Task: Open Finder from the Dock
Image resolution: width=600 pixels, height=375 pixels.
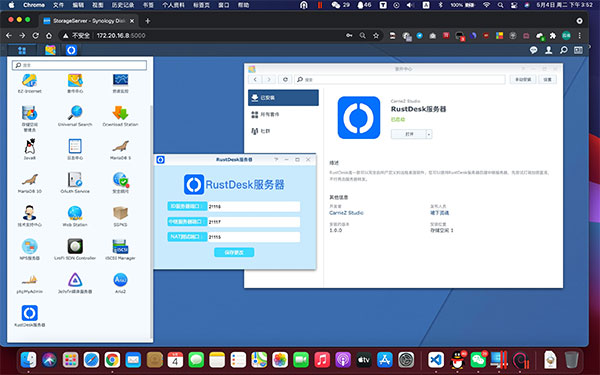Action: point(28,360)
